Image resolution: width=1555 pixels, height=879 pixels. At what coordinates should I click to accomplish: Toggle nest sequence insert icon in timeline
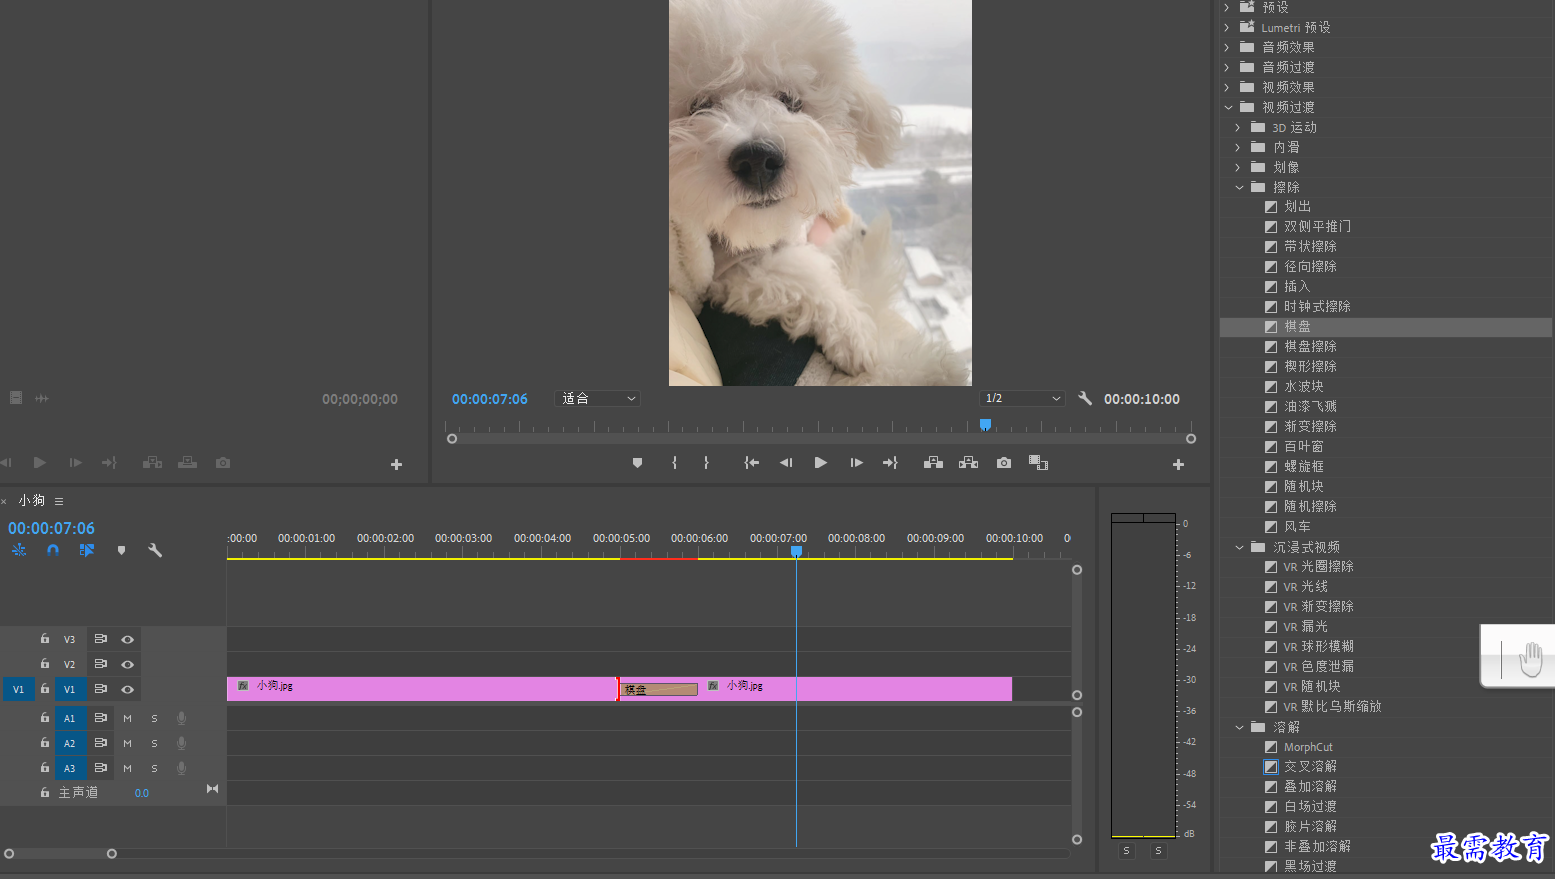click(x=19, y=550)
